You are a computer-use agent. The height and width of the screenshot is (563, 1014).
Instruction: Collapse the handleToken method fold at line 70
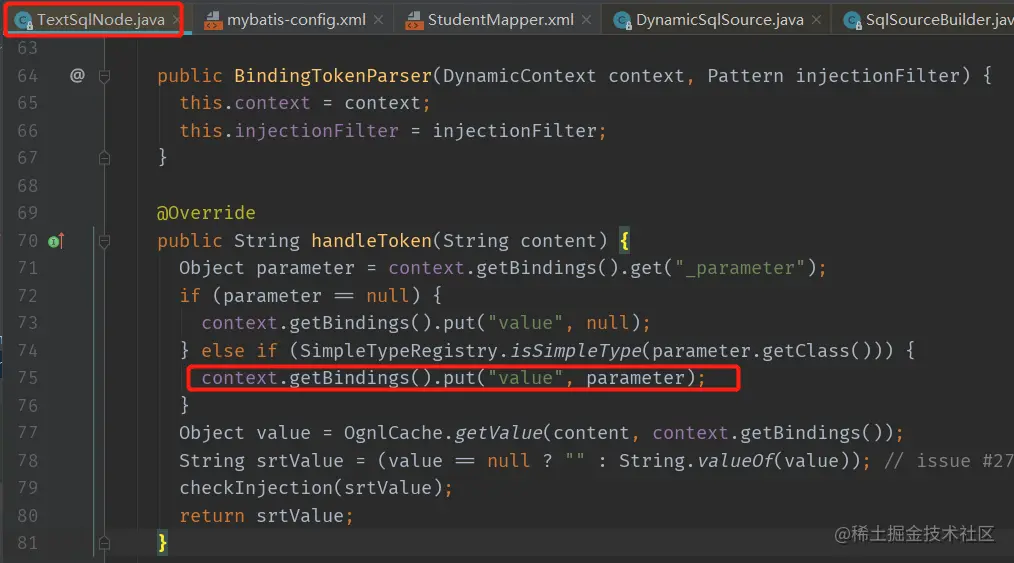[104, 241]
